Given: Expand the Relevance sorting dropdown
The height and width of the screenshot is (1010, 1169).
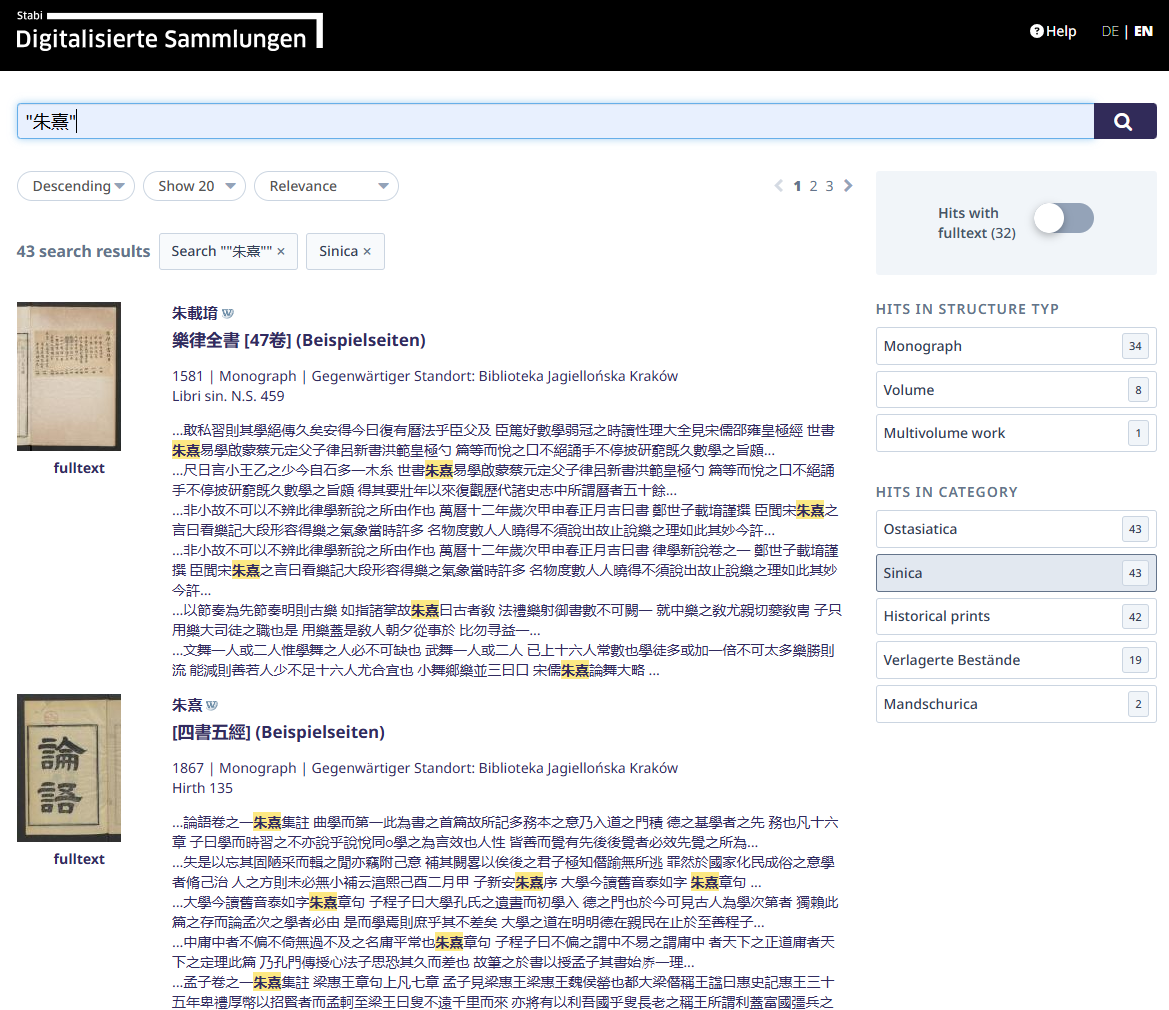Looking at the screenshot, I should (326, 186).
